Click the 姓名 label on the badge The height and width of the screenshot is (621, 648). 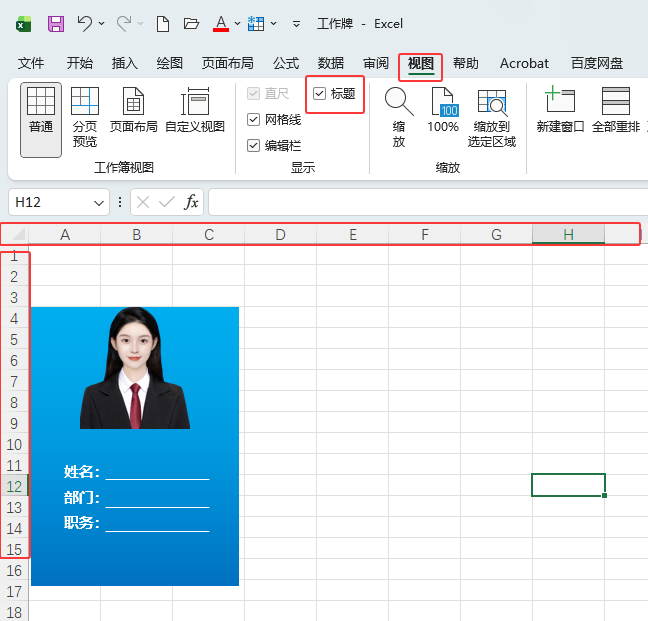click(81, 471)
